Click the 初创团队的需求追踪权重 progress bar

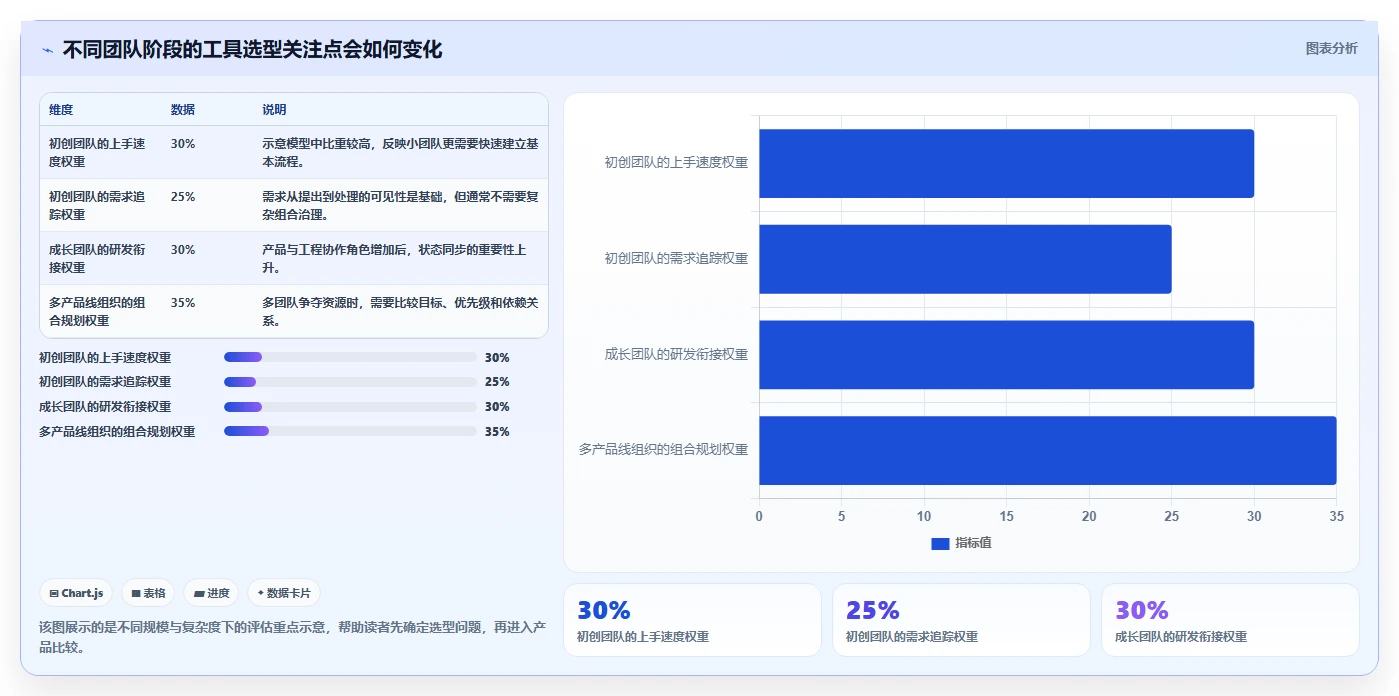point(350,382)
